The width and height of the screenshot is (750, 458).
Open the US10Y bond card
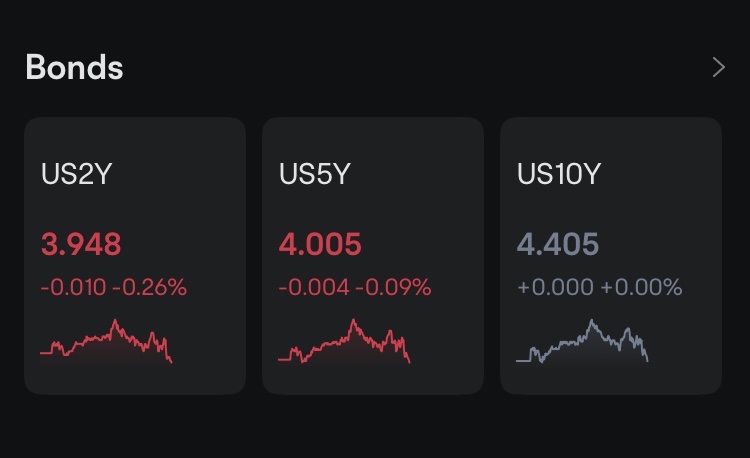pos(611,256)
